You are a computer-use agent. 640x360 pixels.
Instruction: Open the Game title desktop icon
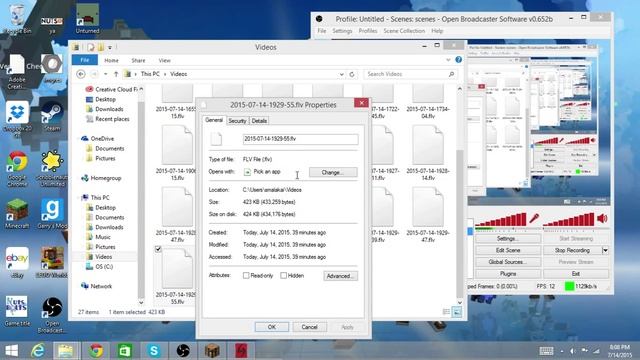[17, 311]
